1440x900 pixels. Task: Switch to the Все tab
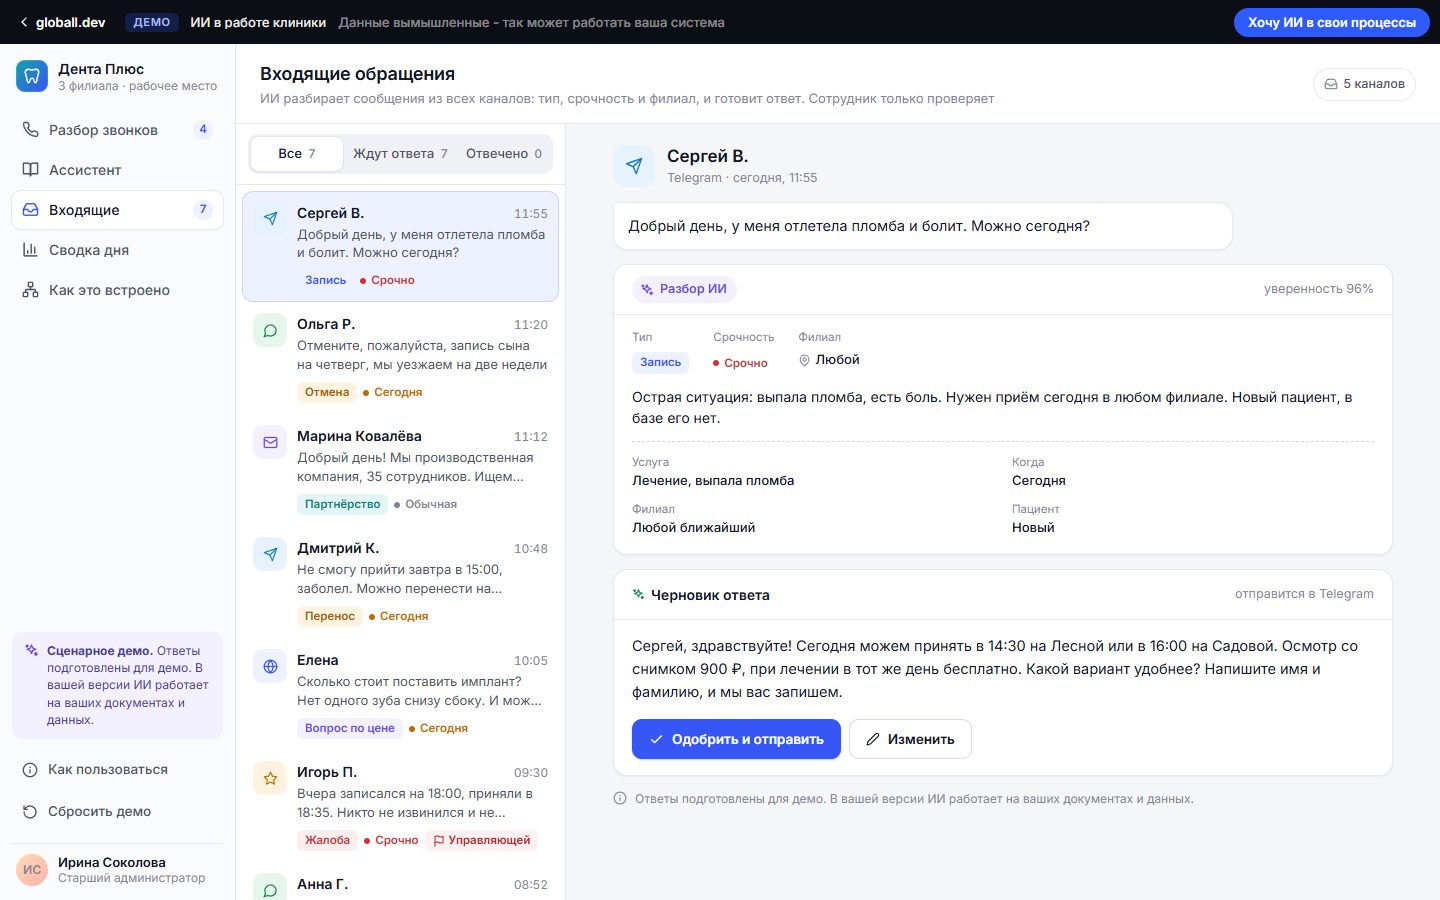click(x=296, y=154)
